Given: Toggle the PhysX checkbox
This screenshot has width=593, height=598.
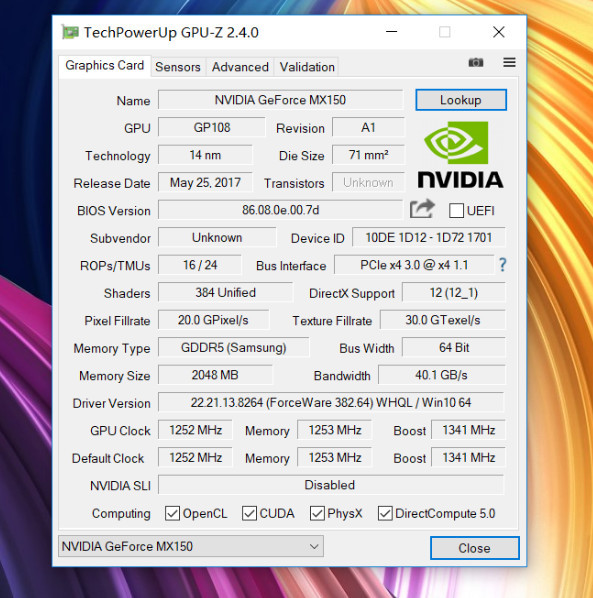Looking at the screenshot, I should tap(317, 513).
